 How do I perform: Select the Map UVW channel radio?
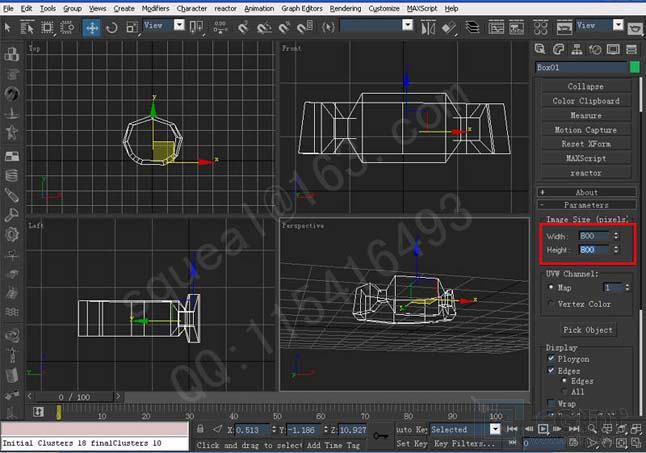[551, 287]
